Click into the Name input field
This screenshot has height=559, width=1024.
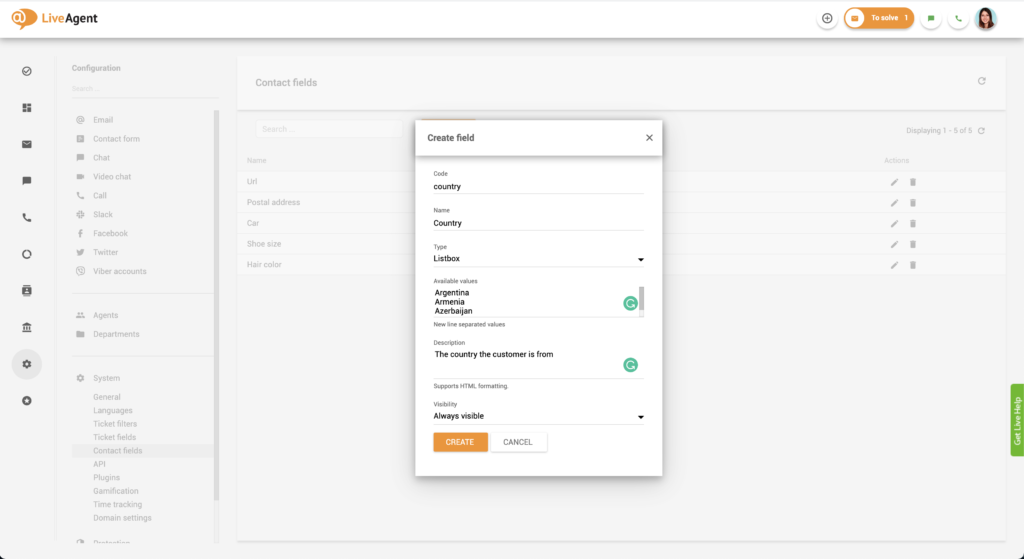(538, 223)
